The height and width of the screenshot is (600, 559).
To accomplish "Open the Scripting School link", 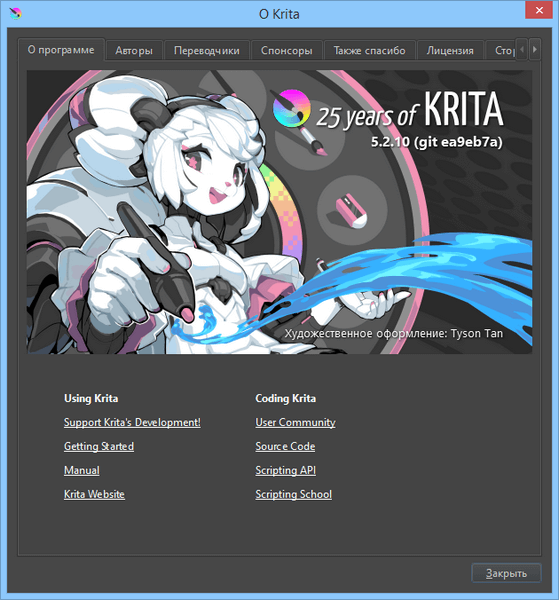I will pyautogui.click(x=293, y=494).
